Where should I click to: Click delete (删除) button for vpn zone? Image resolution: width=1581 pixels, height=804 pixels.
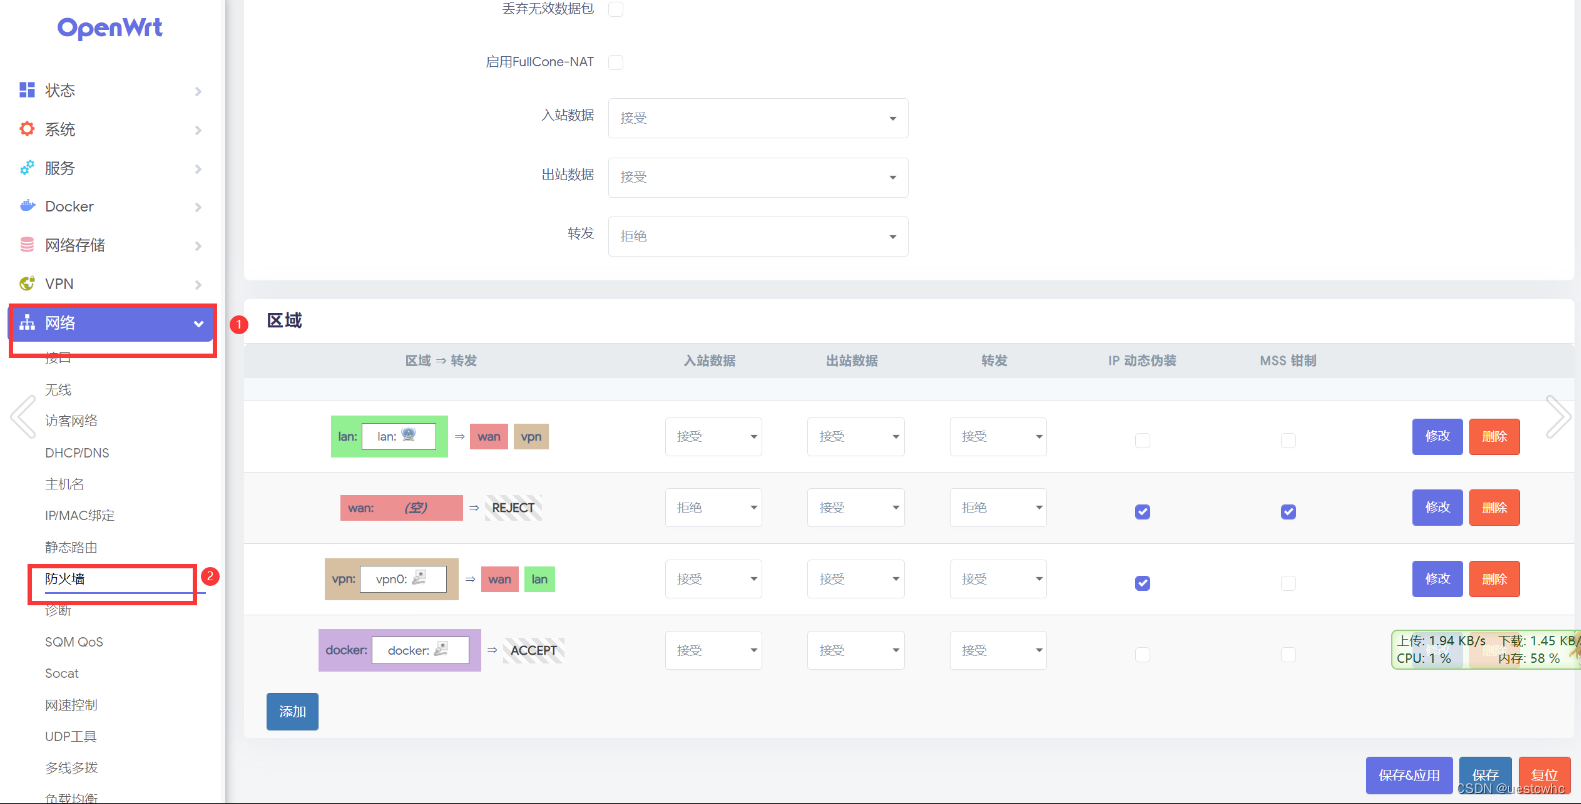pos(1494,579)
